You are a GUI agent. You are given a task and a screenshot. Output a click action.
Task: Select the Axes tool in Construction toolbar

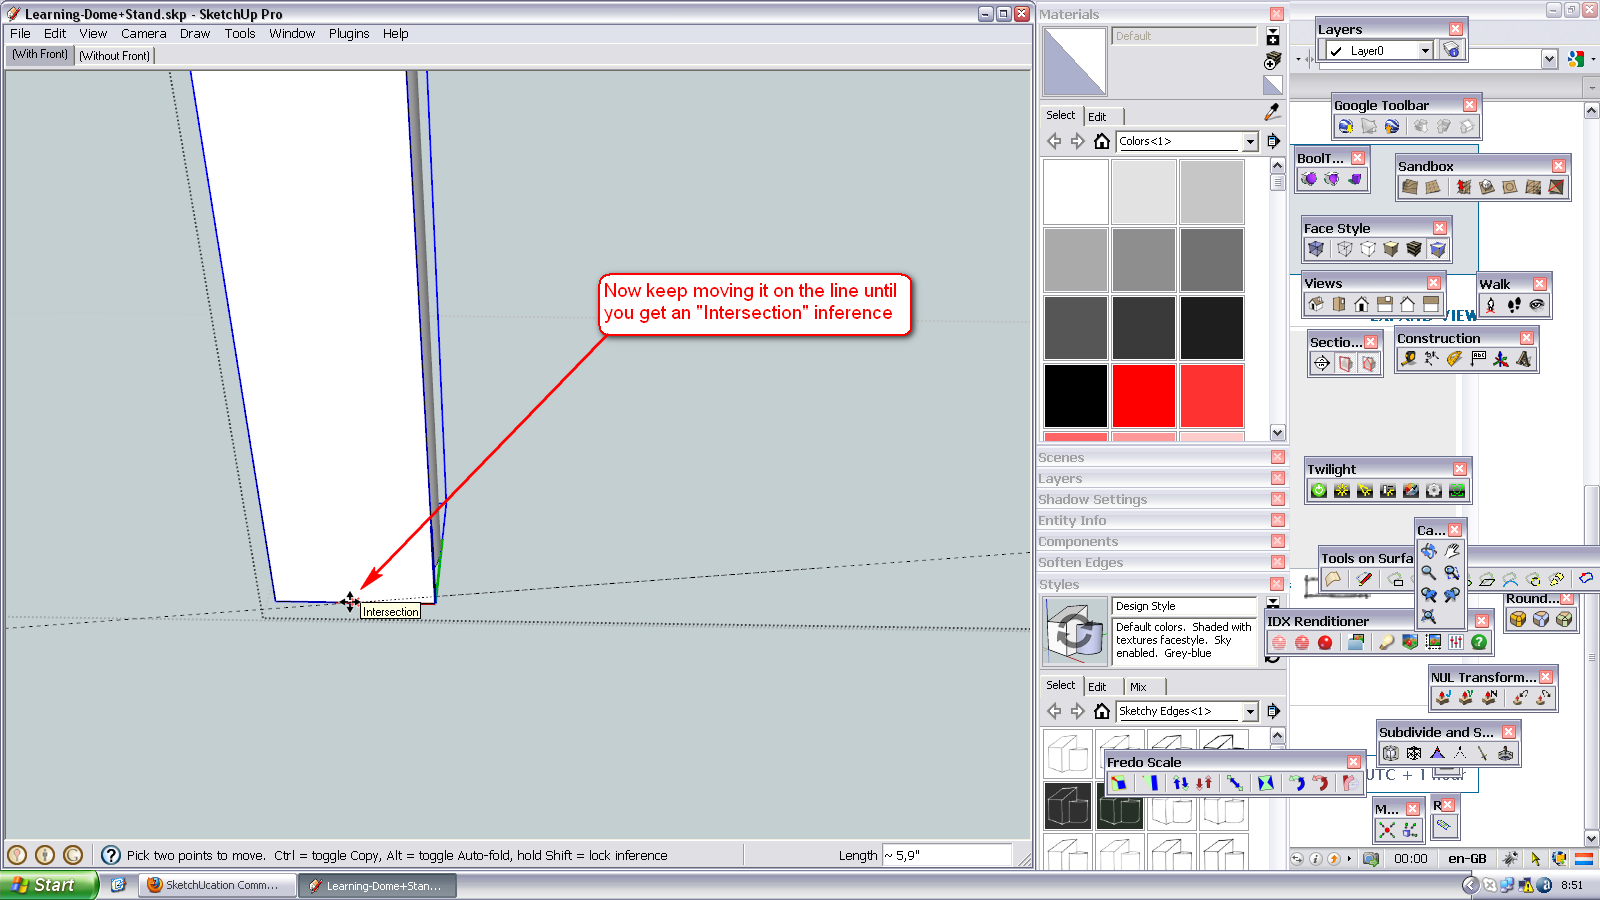[1501, 359]
